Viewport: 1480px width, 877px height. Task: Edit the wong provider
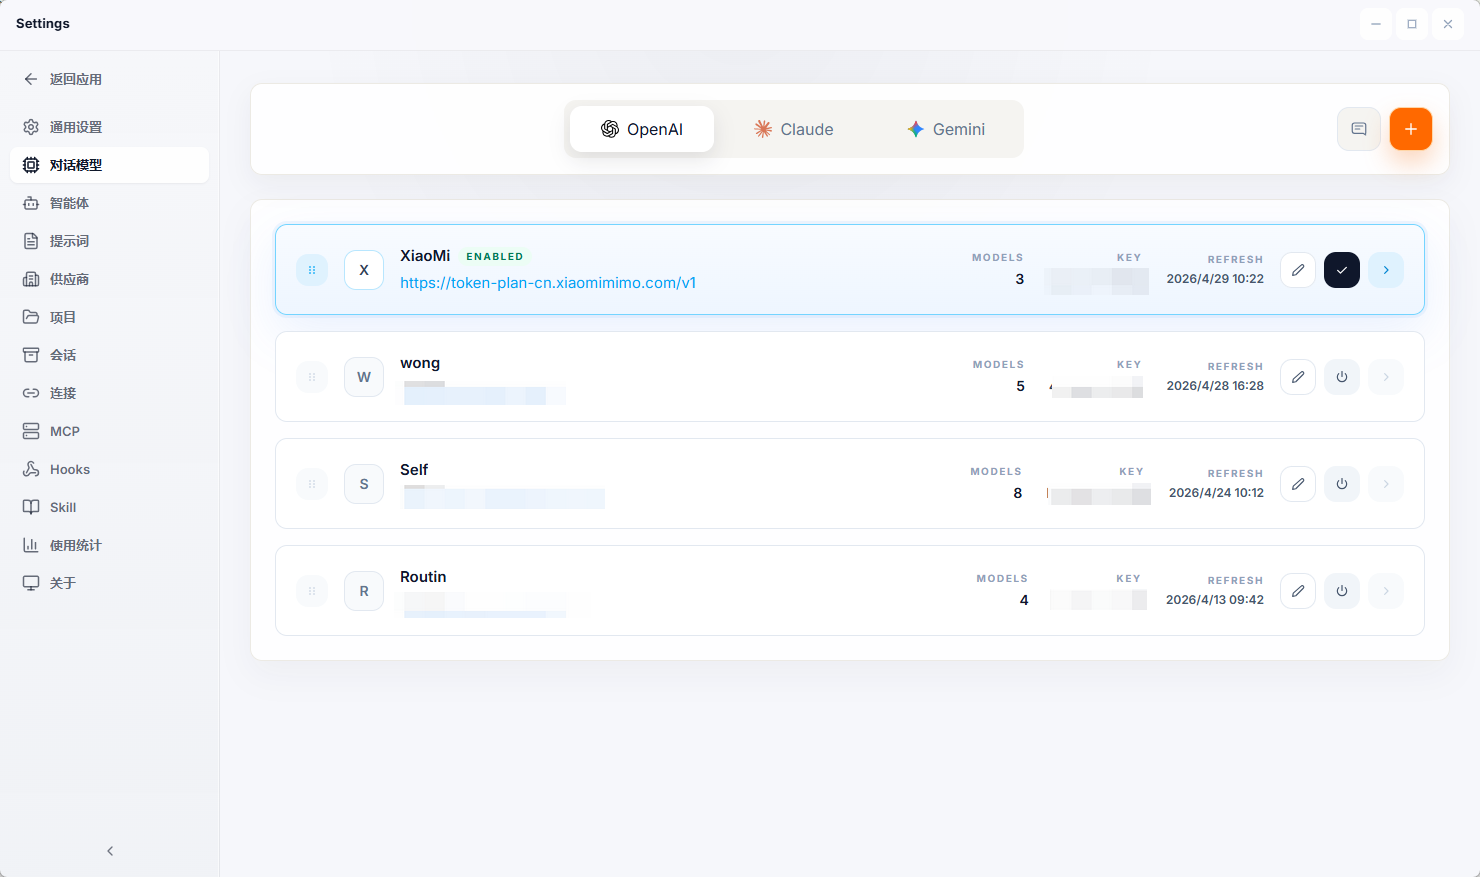pos(1298,377)
